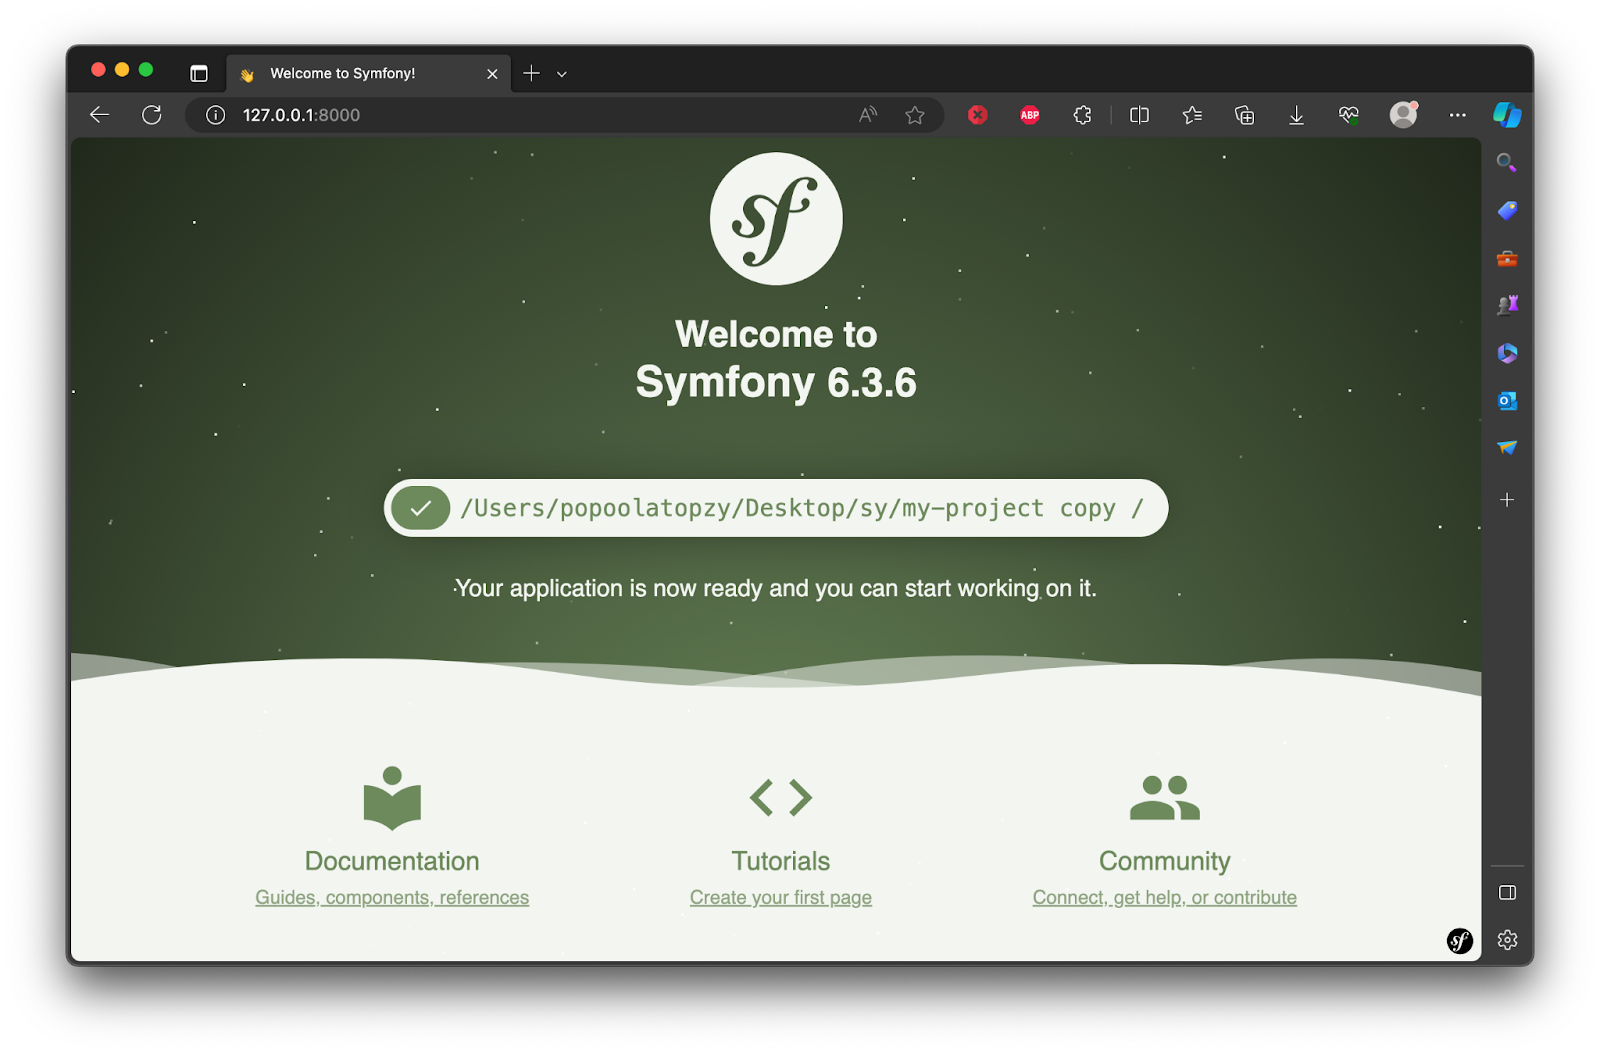The width and height of the screenshot is (1600, 1054).
Task: Open sidebar Search tool
Action: click(x=1507, y=163)
